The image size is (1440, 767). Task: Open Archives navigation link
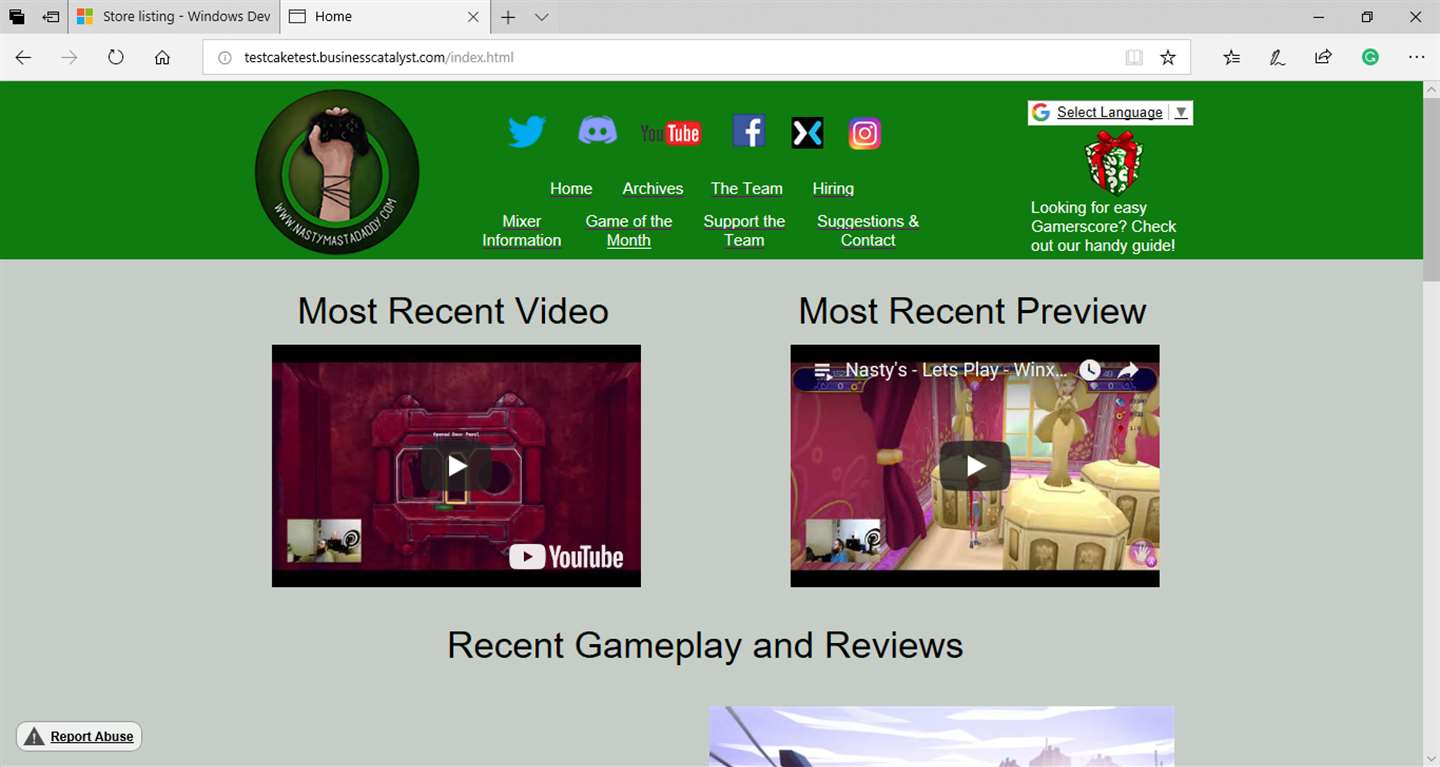coord(653,189)
